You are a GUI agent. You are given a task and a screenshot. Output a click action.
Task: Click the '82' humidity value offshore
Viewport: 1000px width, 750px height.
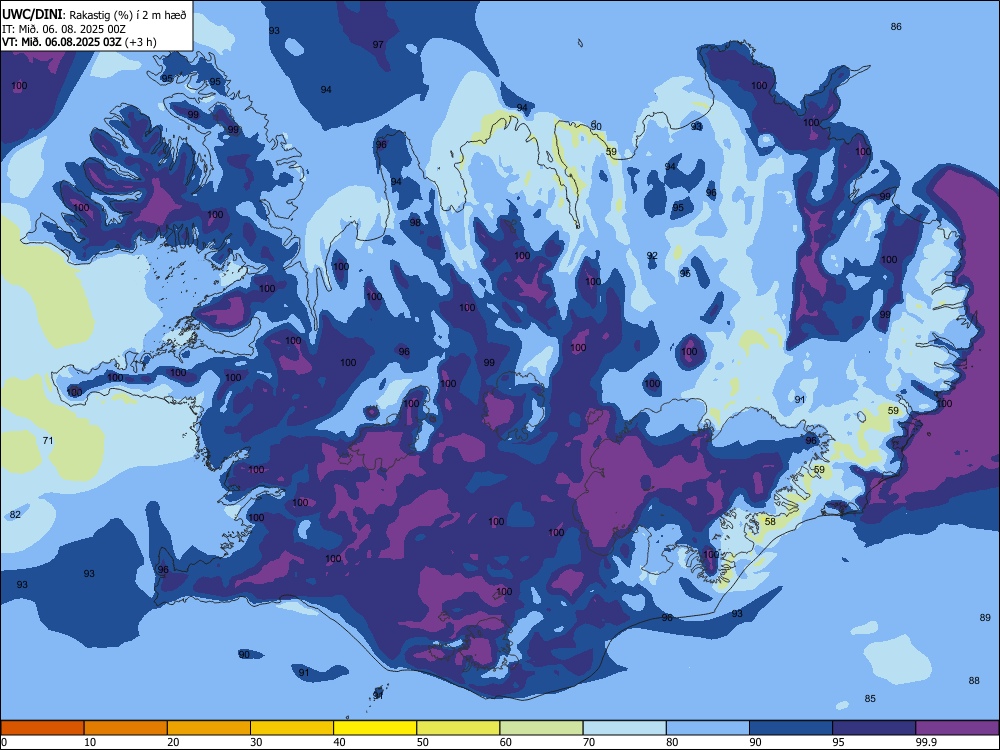(15, 515)
